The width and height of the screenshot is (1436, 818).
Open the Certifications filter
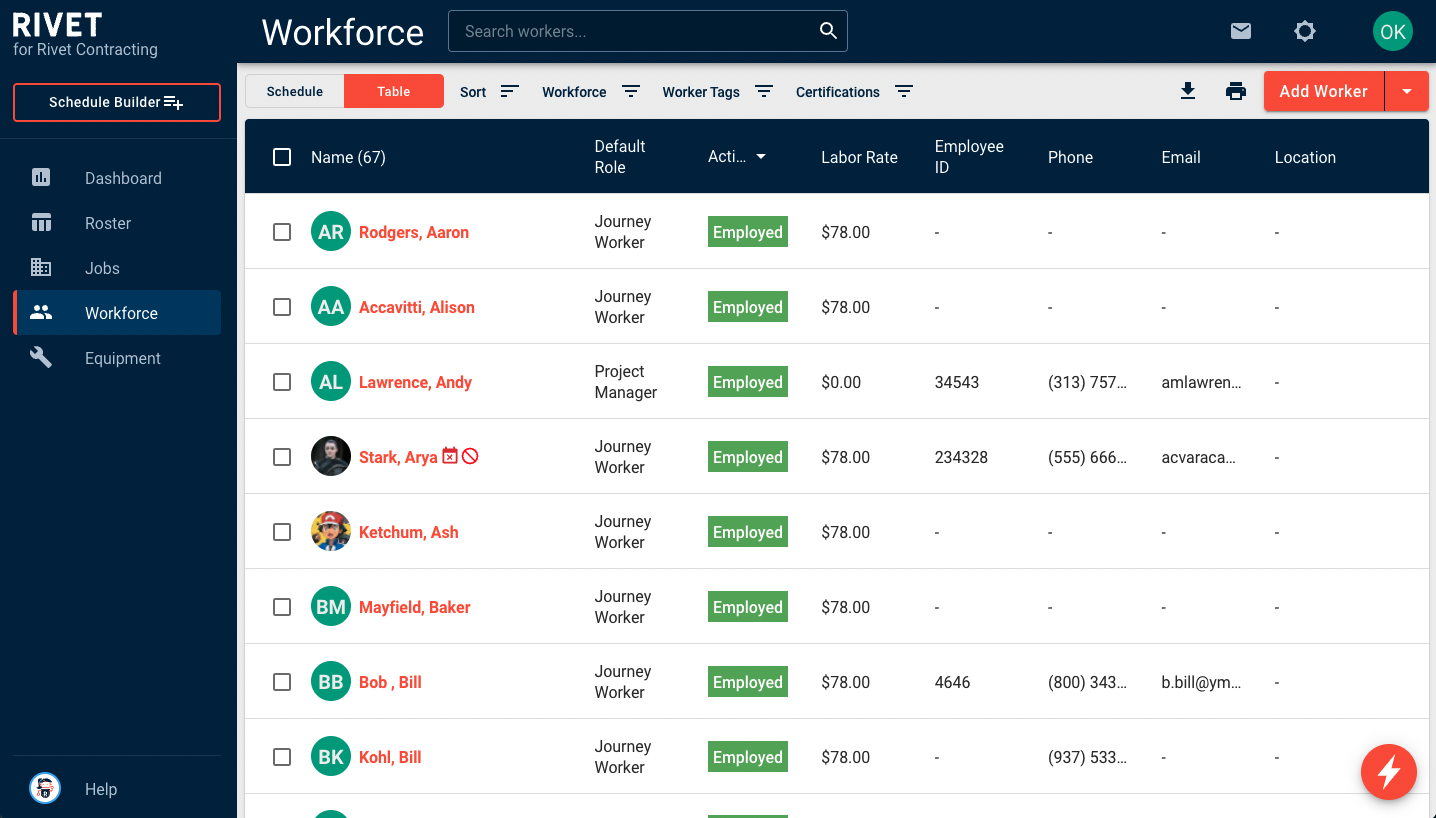pyautogui.click(x=855, y=91)
